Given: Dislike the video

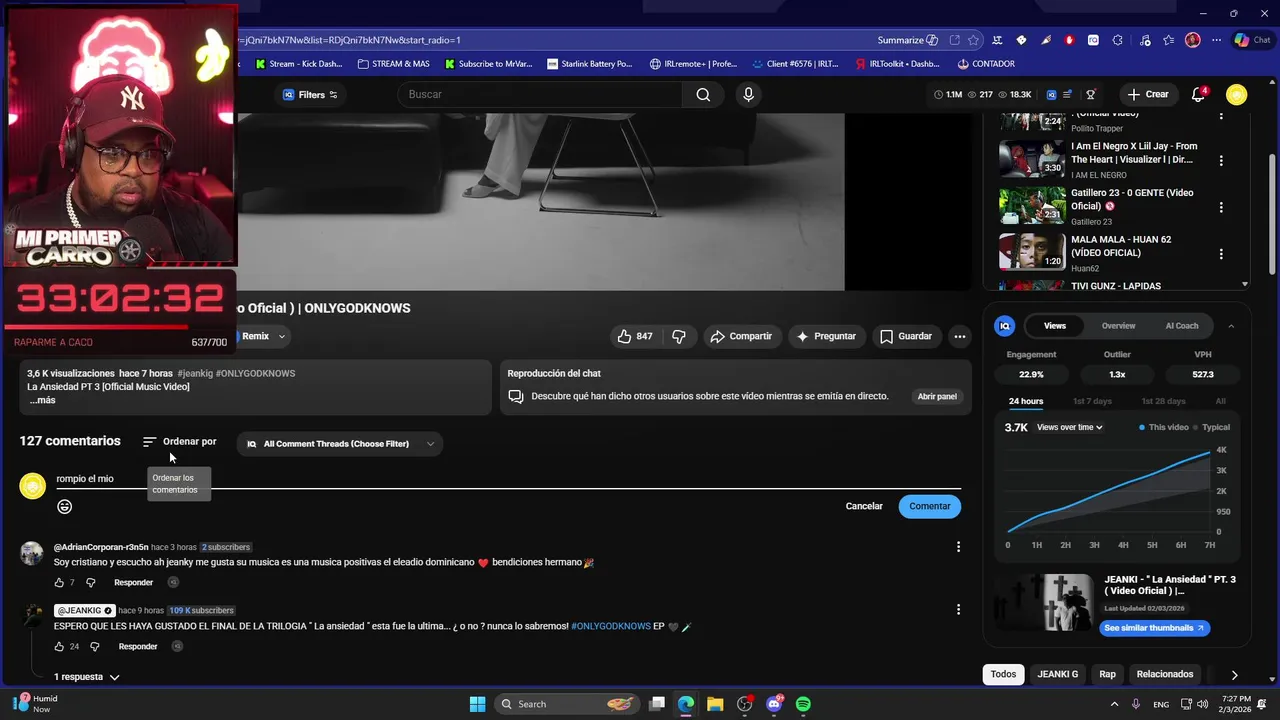Looking at the screenshot, I should [679, 336].
